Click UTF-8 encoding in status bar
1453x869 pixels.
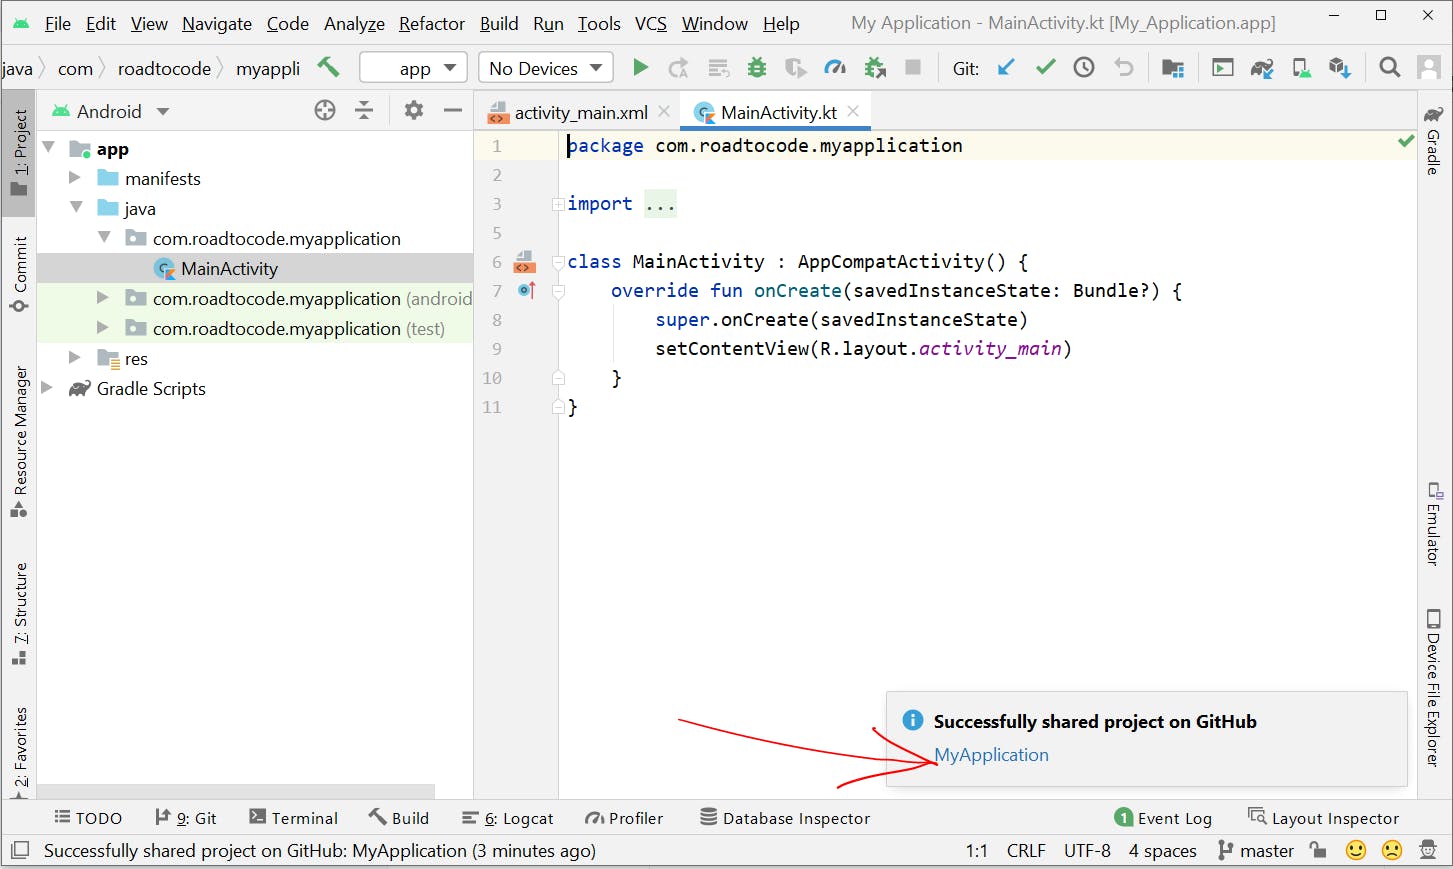point(1087,850)
